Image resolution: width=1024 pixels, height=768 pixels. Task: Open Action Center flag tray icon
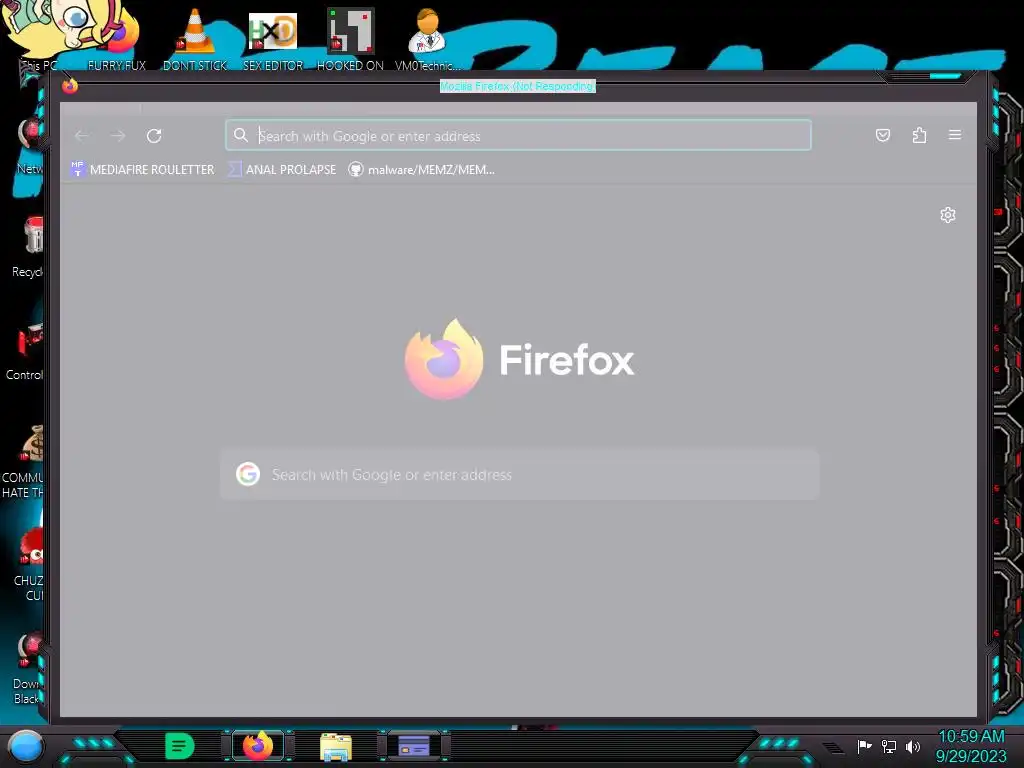pyautogui.click(x=864, y=746)
